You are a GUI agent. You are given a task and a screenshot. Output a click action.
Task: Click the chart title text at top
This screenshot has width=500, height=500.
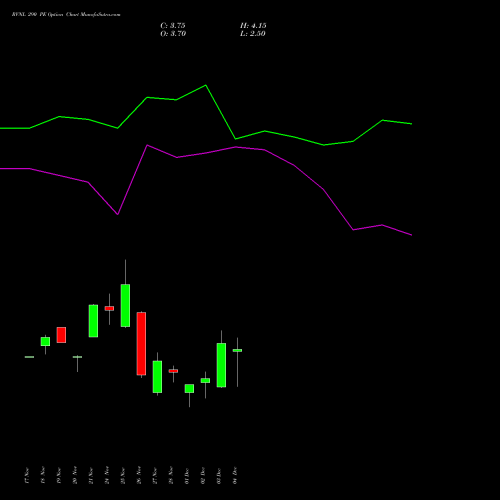tap(66, 15)
